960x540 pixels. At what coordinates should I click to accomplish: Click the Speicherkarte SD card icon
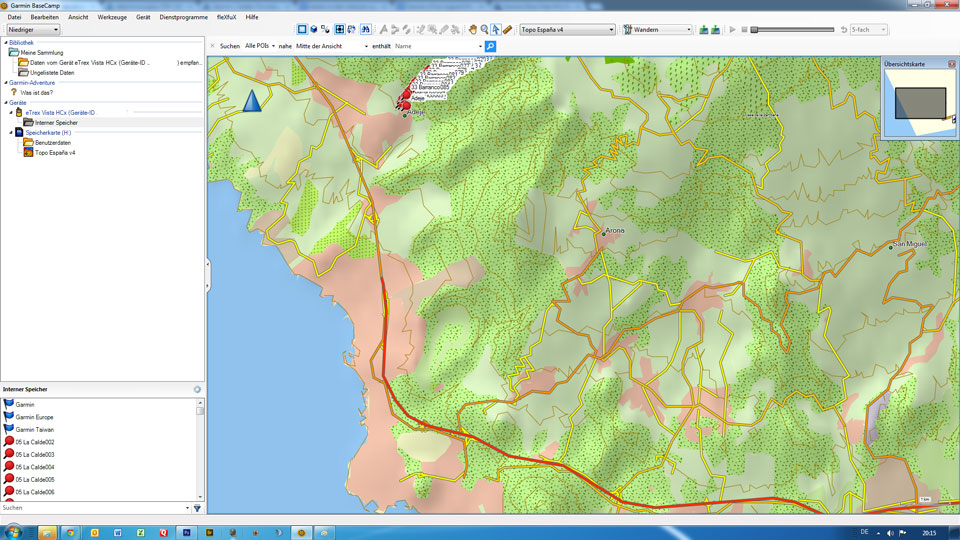click(19, 132)
